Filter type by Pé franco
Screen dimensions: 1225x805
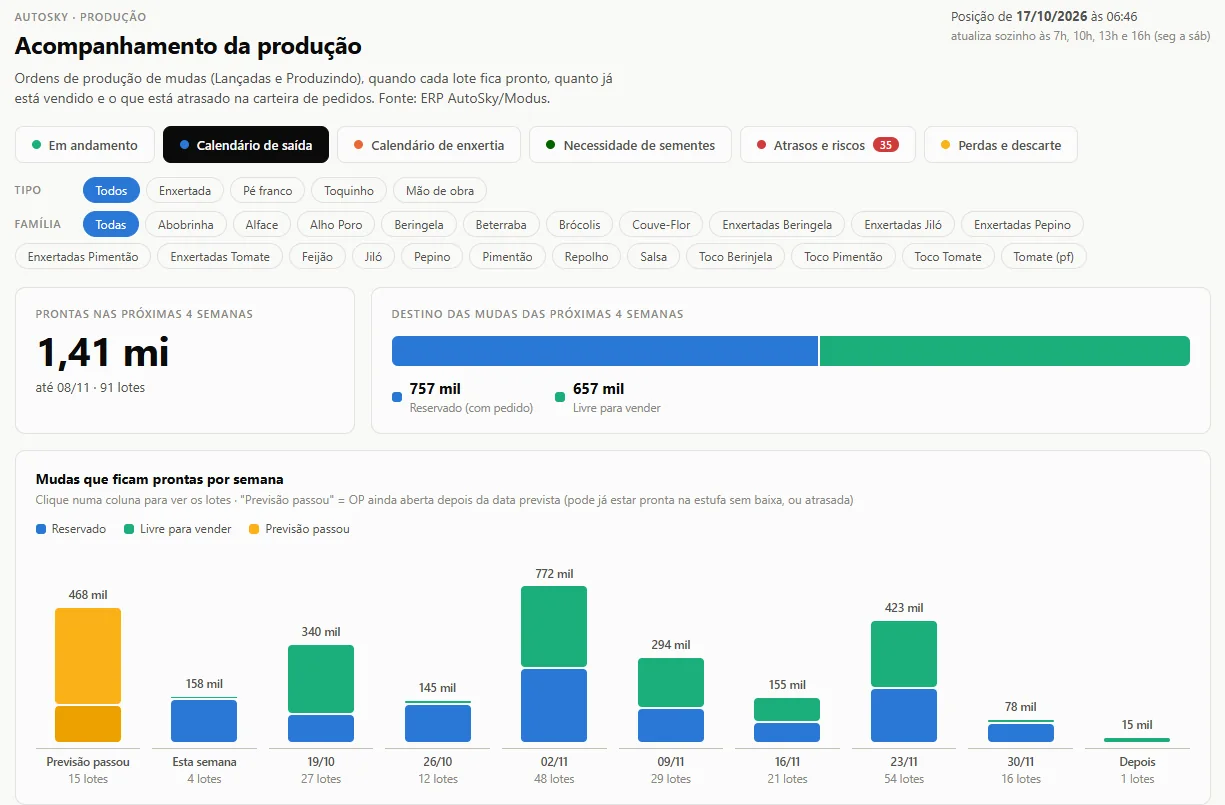pyautogui.click(x=267, y=190)
